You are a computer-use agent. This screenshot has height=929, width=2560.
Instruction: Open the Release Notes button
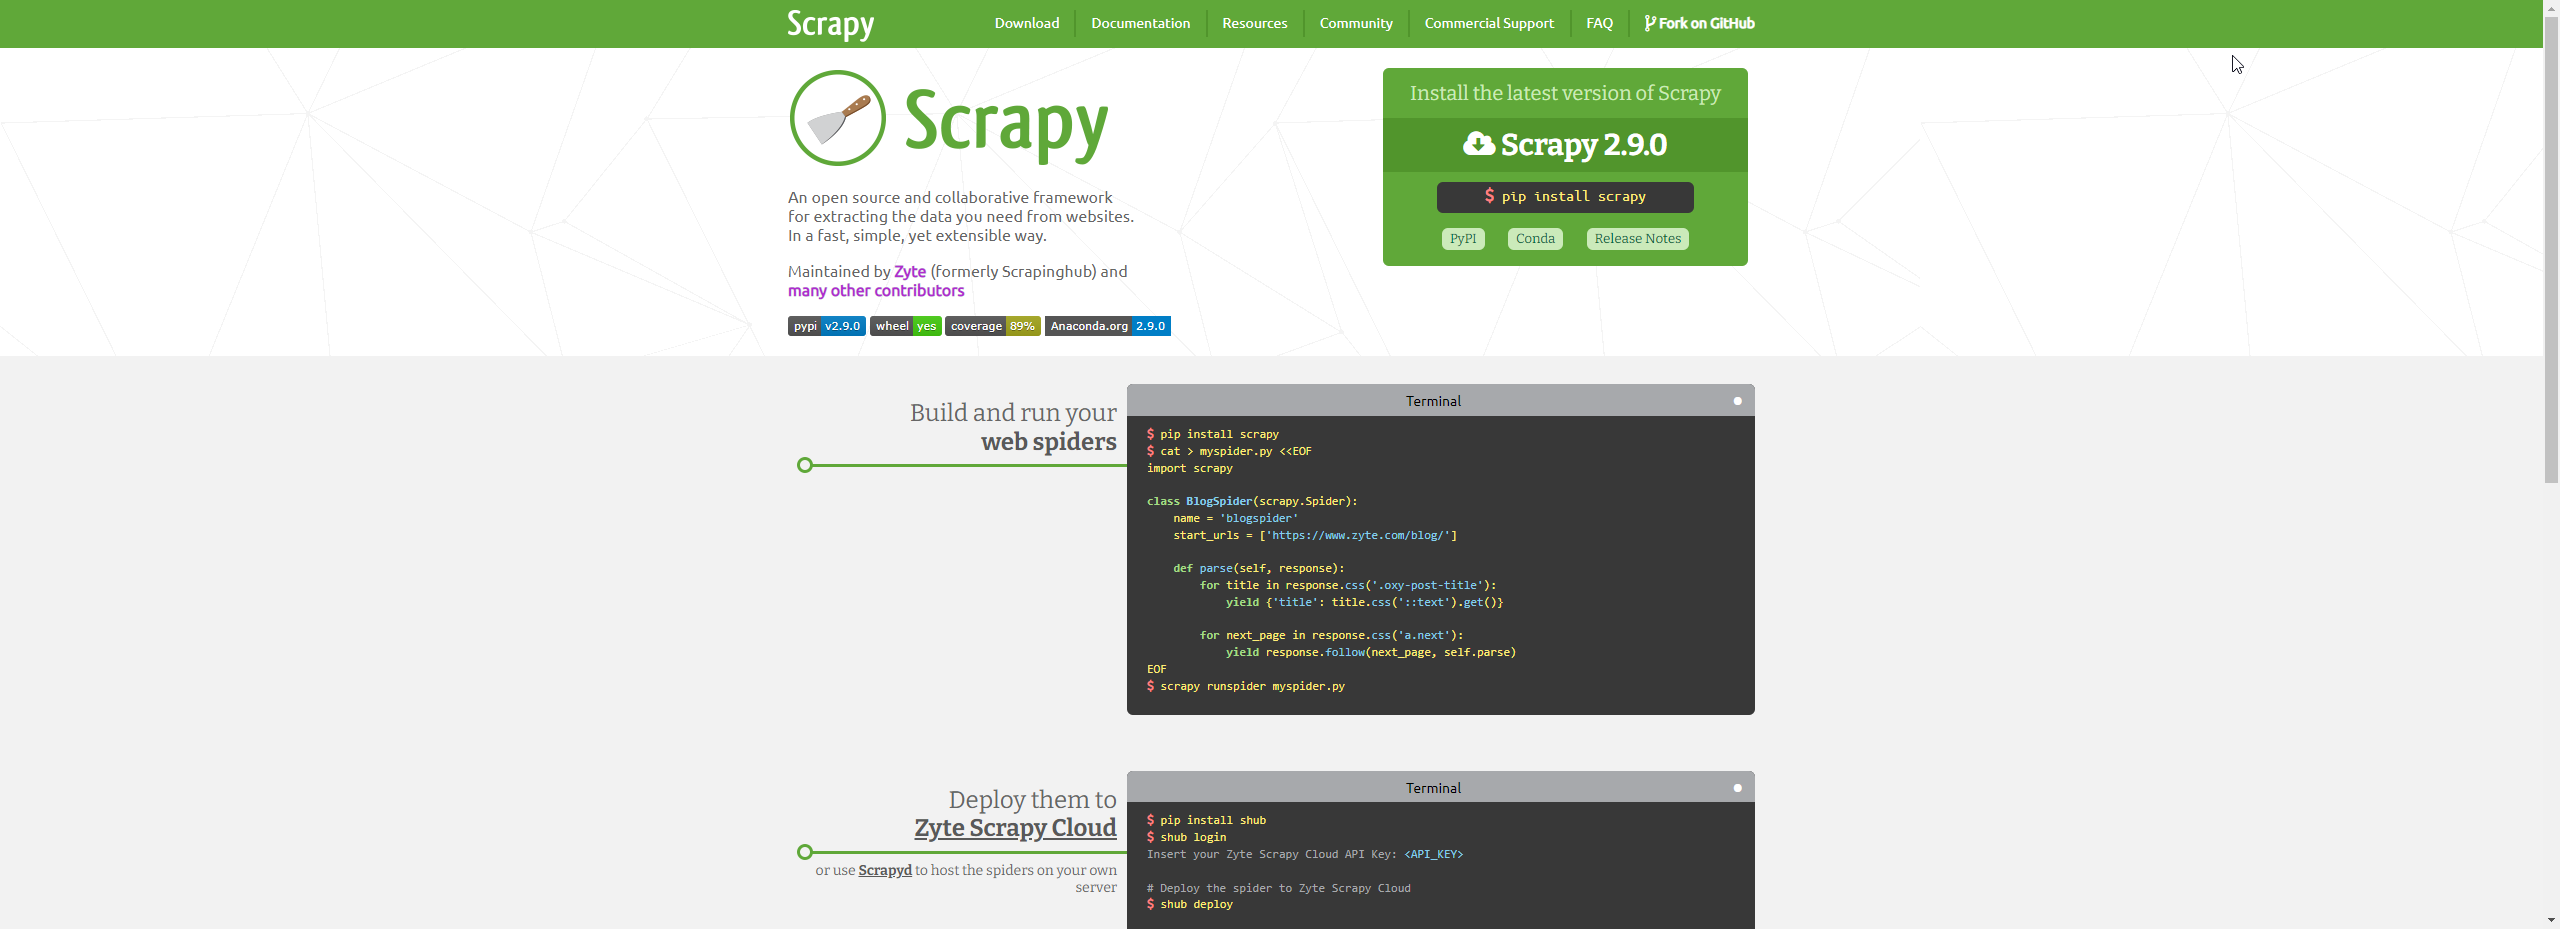pyautogui.click(x=1637, y=239)
